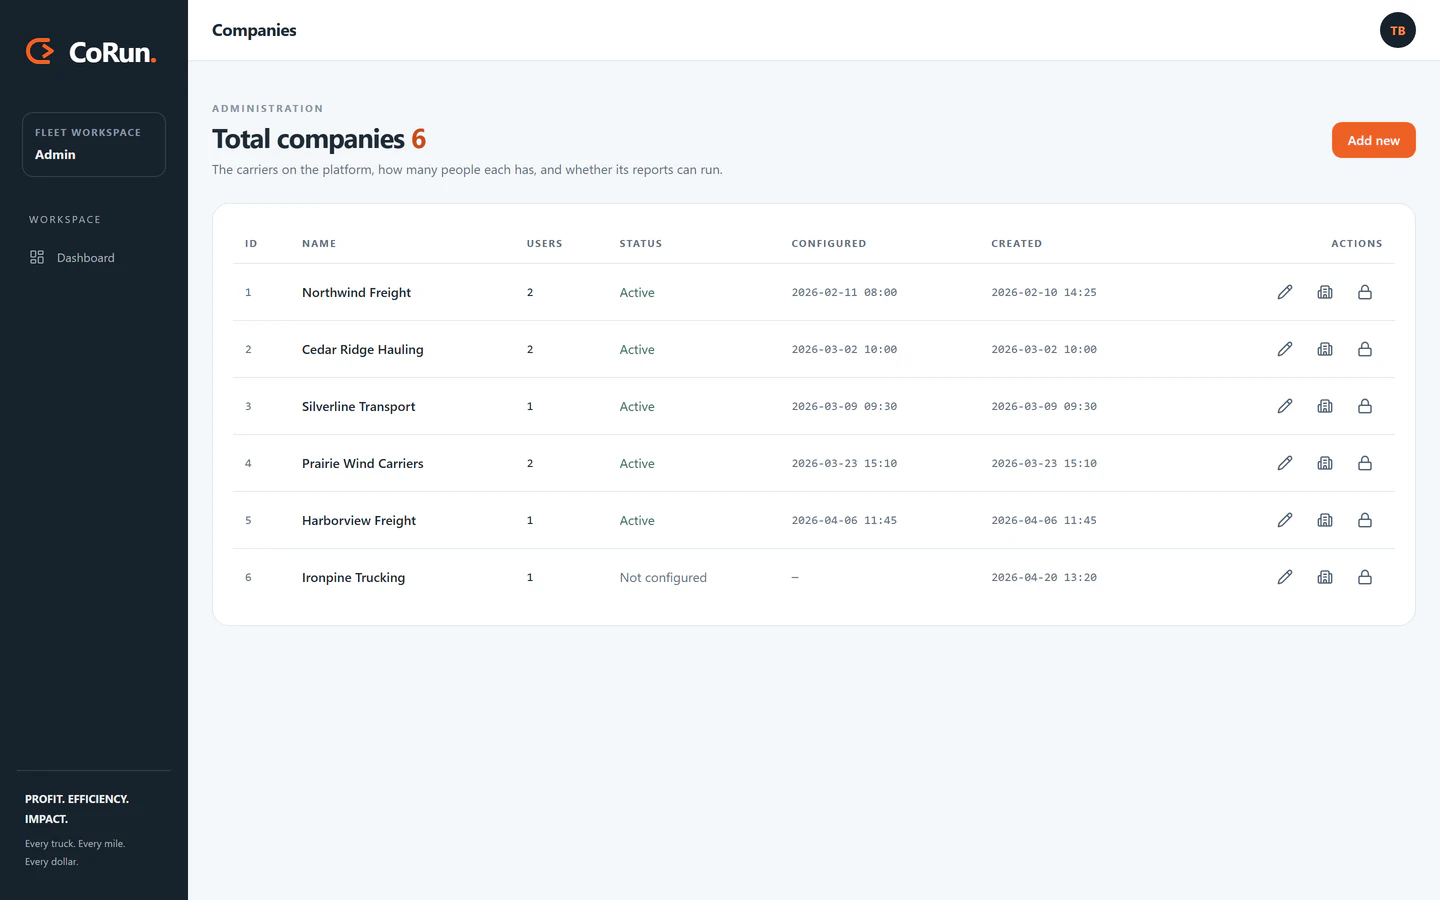Click the lock icon for Harborview Freight
1440x900 pixels.
pos(1365,520)
